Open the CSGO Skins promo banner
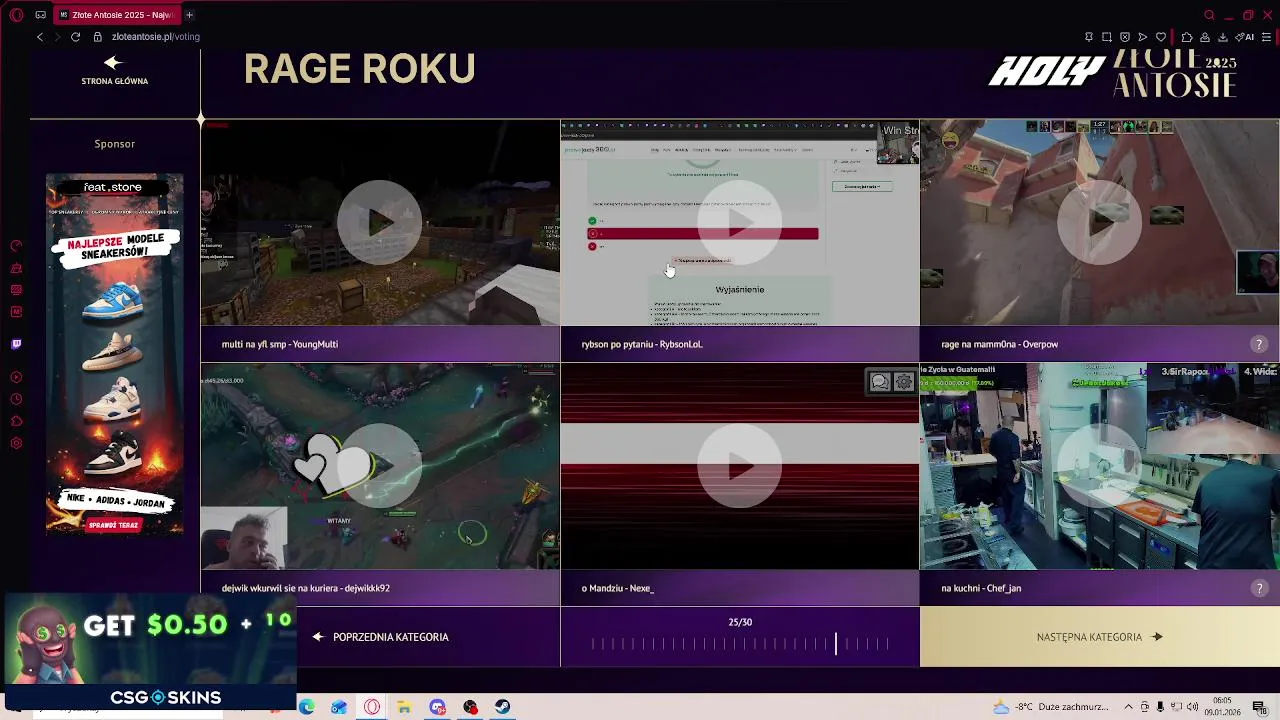The image size is (1280, 720). tap(150, 650)
